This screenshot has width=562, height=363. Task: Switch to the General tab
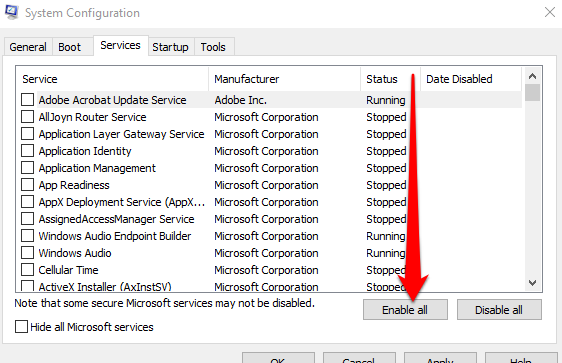click(x=28, y=47)
